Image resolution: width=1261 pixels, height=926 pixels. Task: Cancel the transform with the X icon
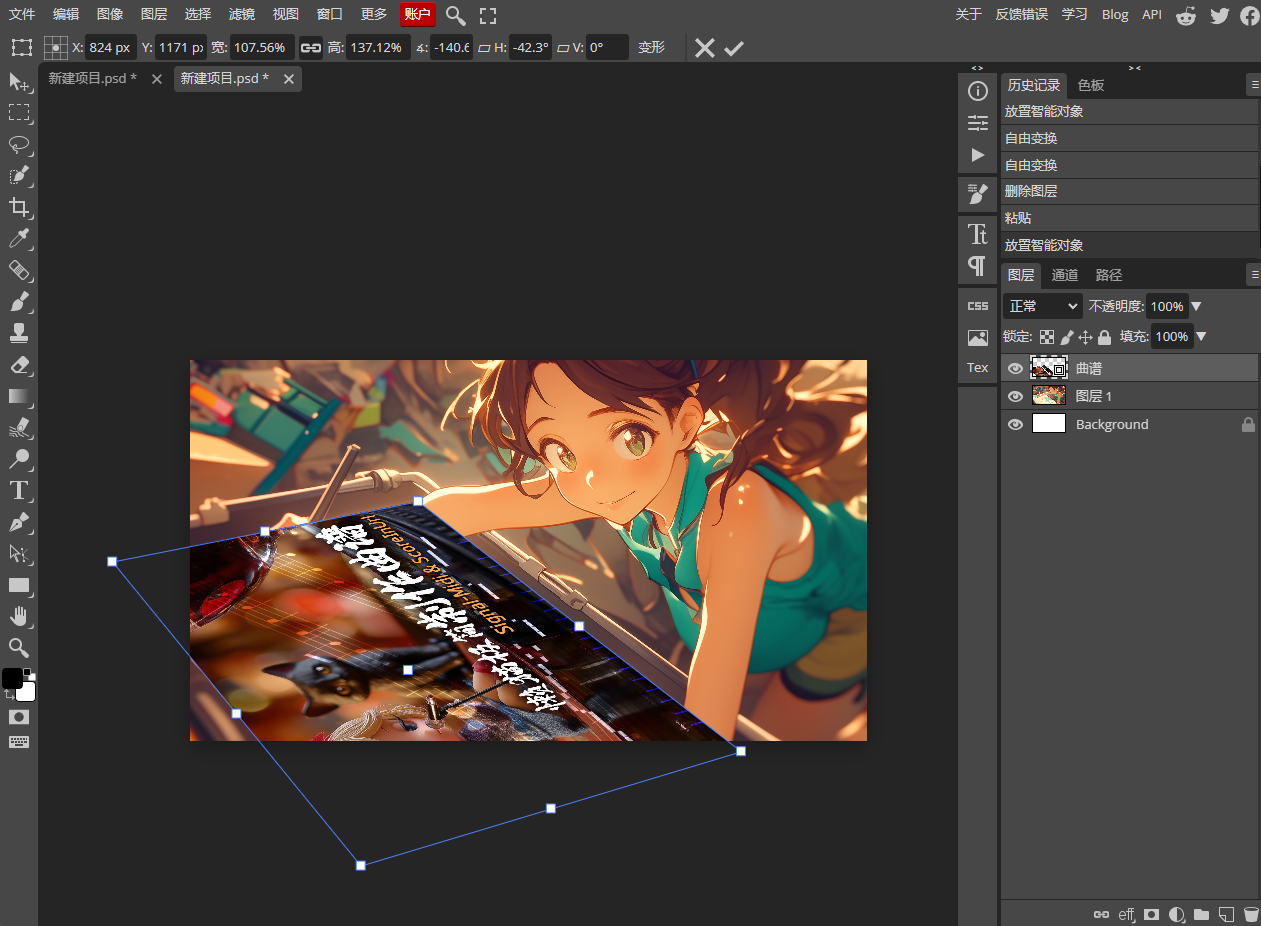click(705, 48)
